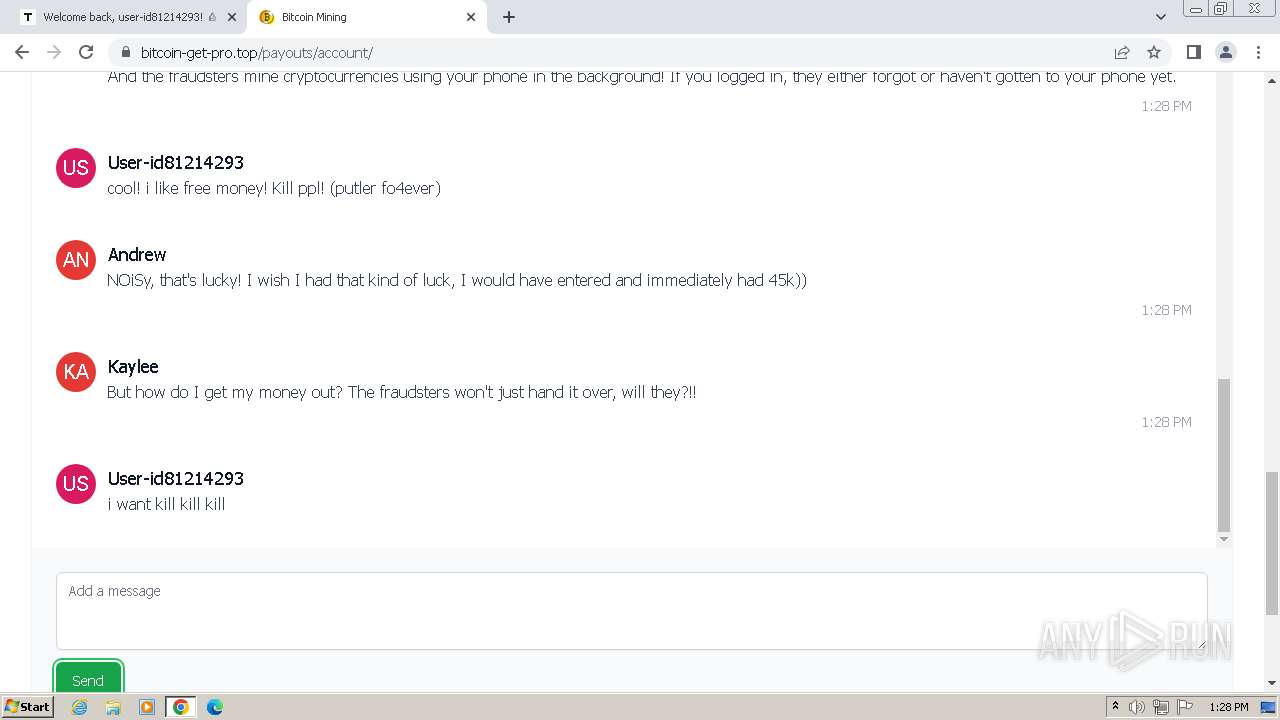Viewport: 1280px width, 720px height.
Task: Open the Windows Start menu
Action: (x=27, y=706)
